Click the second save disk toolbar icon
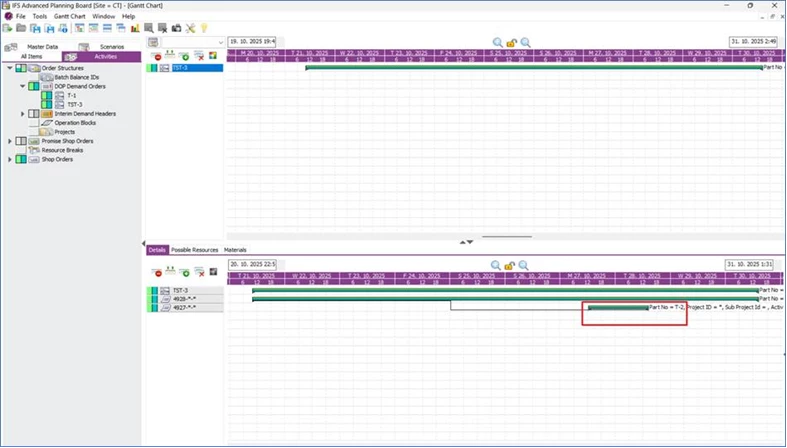Image resolution: width=787 pixels, height=448 pixels. pos(49,28)
